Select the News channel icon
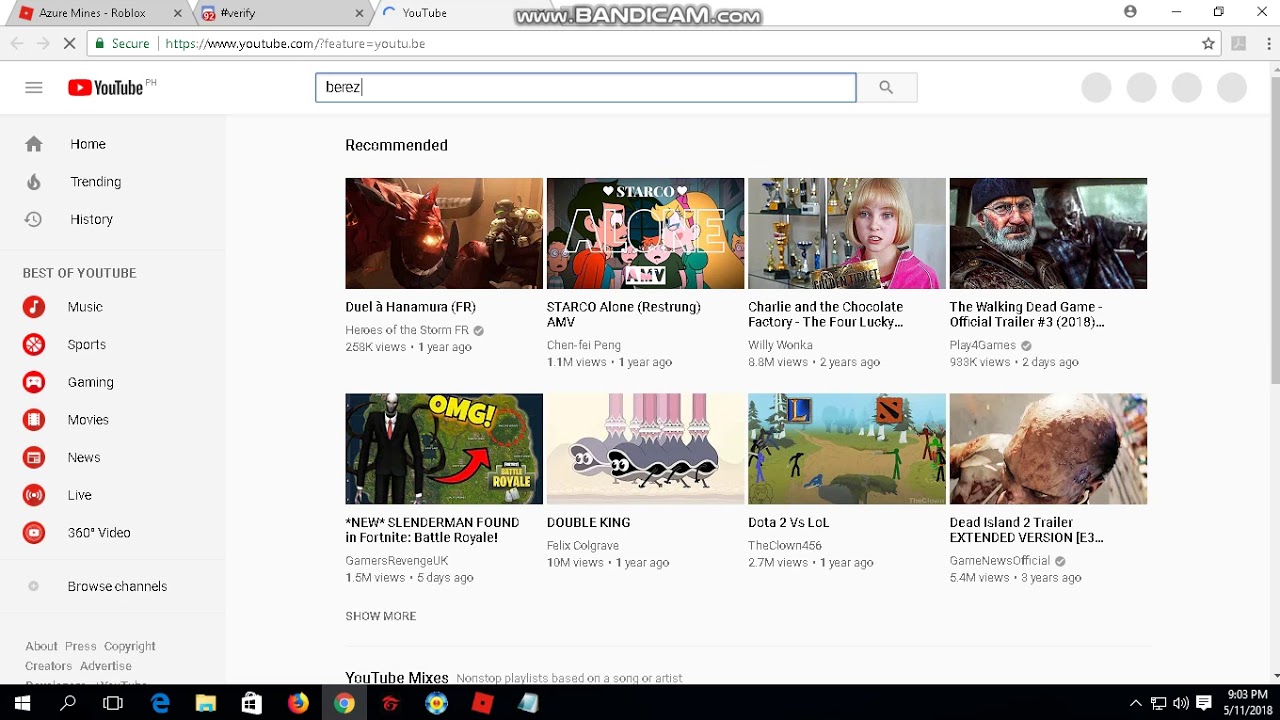 pos(34,458)
